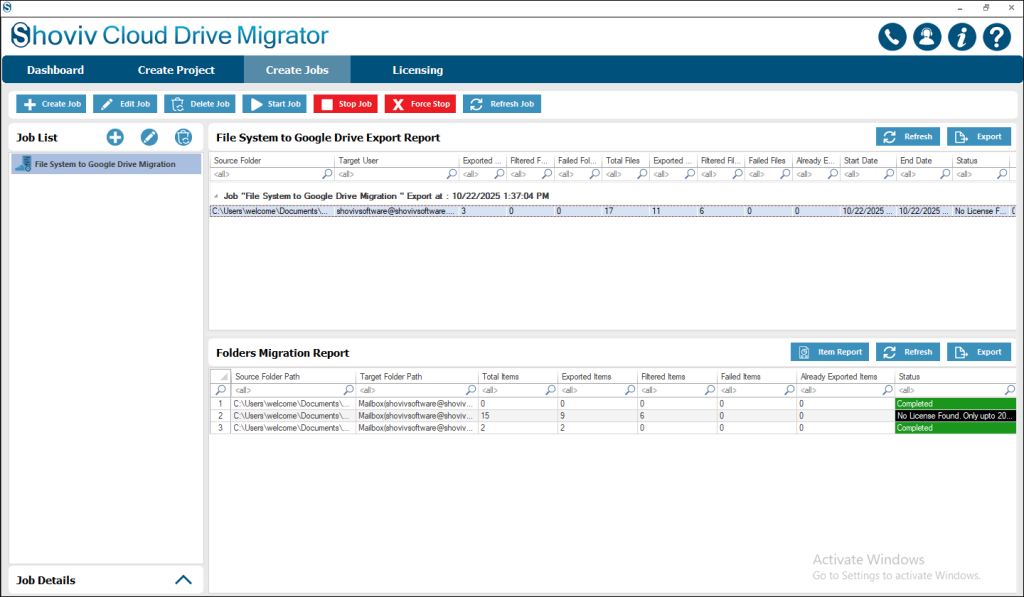Open Item Report in Folders Migration Report
The width and height of the screenshot is (1024, 597).
tap(830, 352)
